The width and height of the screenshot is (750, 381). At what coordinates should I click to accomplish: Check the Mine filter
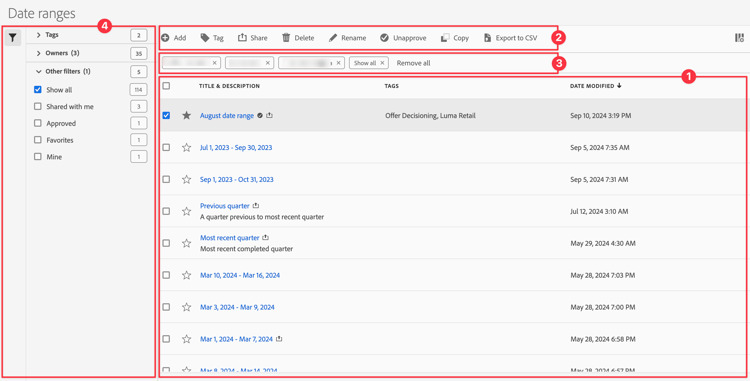[x=38, y=157]
